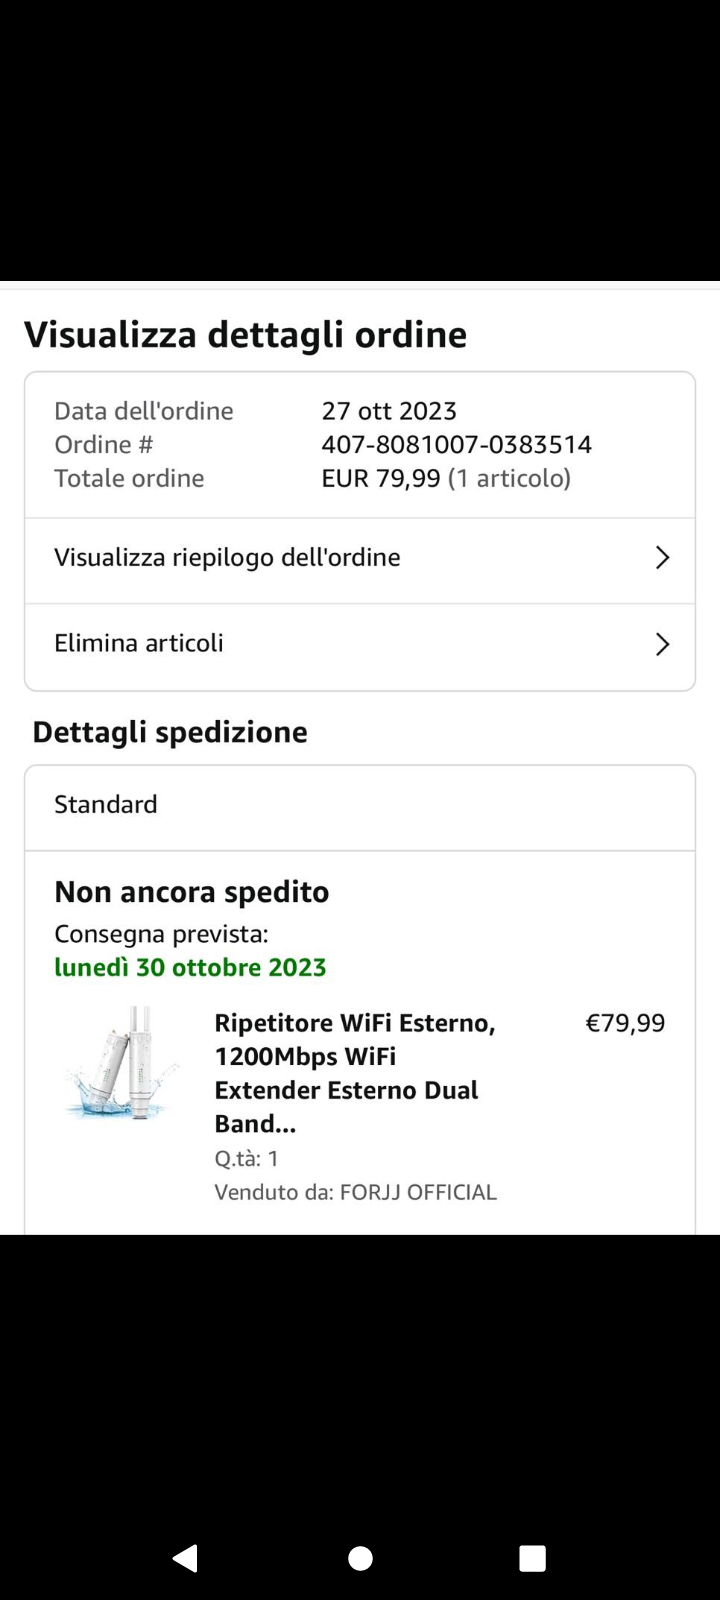Click order date 27 ott 2023
The width and height of the screenshot is (720, 1600).
[x=389, y=411]
